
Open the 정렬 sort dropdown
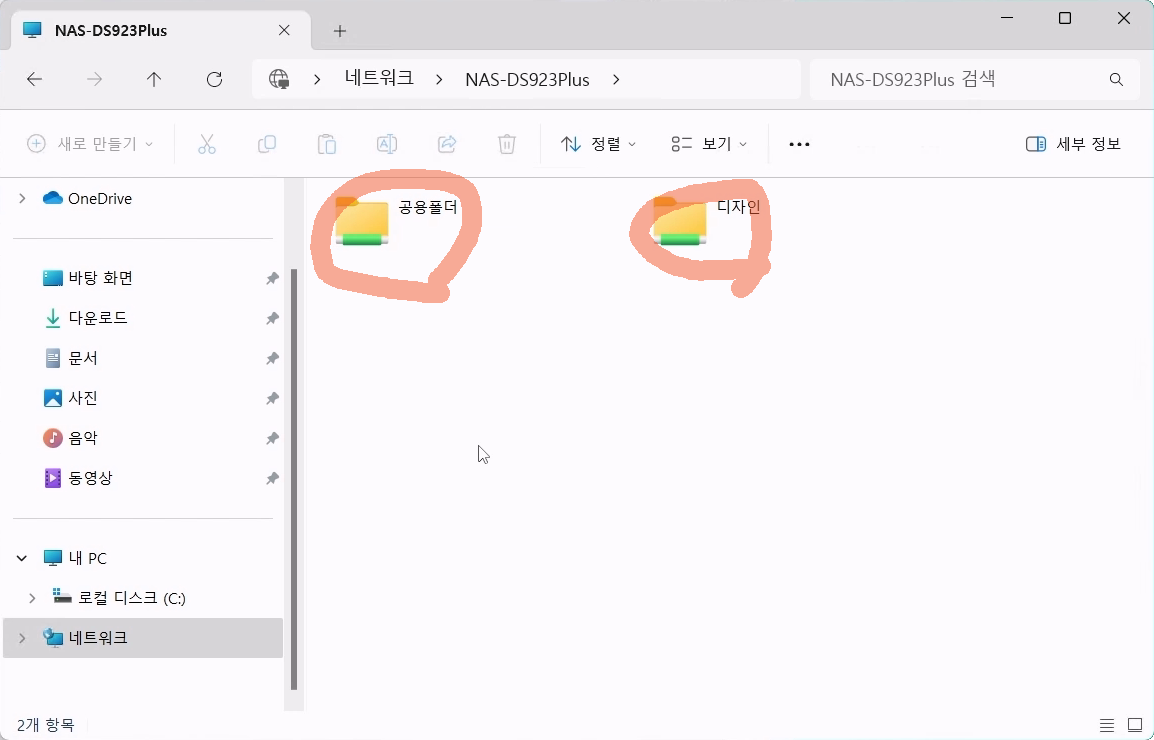click(x=598, y=144)
